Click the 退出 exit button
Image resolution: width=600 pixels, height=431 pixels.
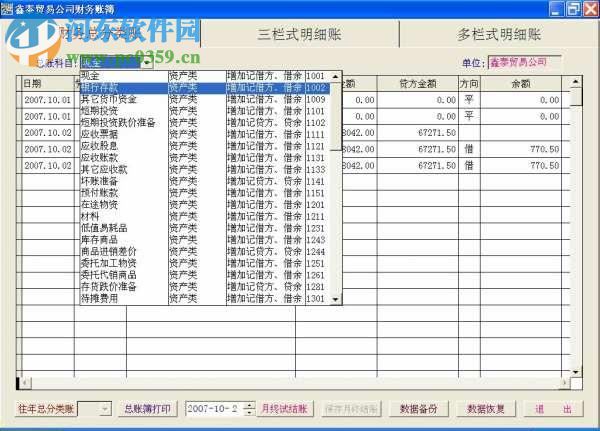pyautogui.click(x=553, y=409)
